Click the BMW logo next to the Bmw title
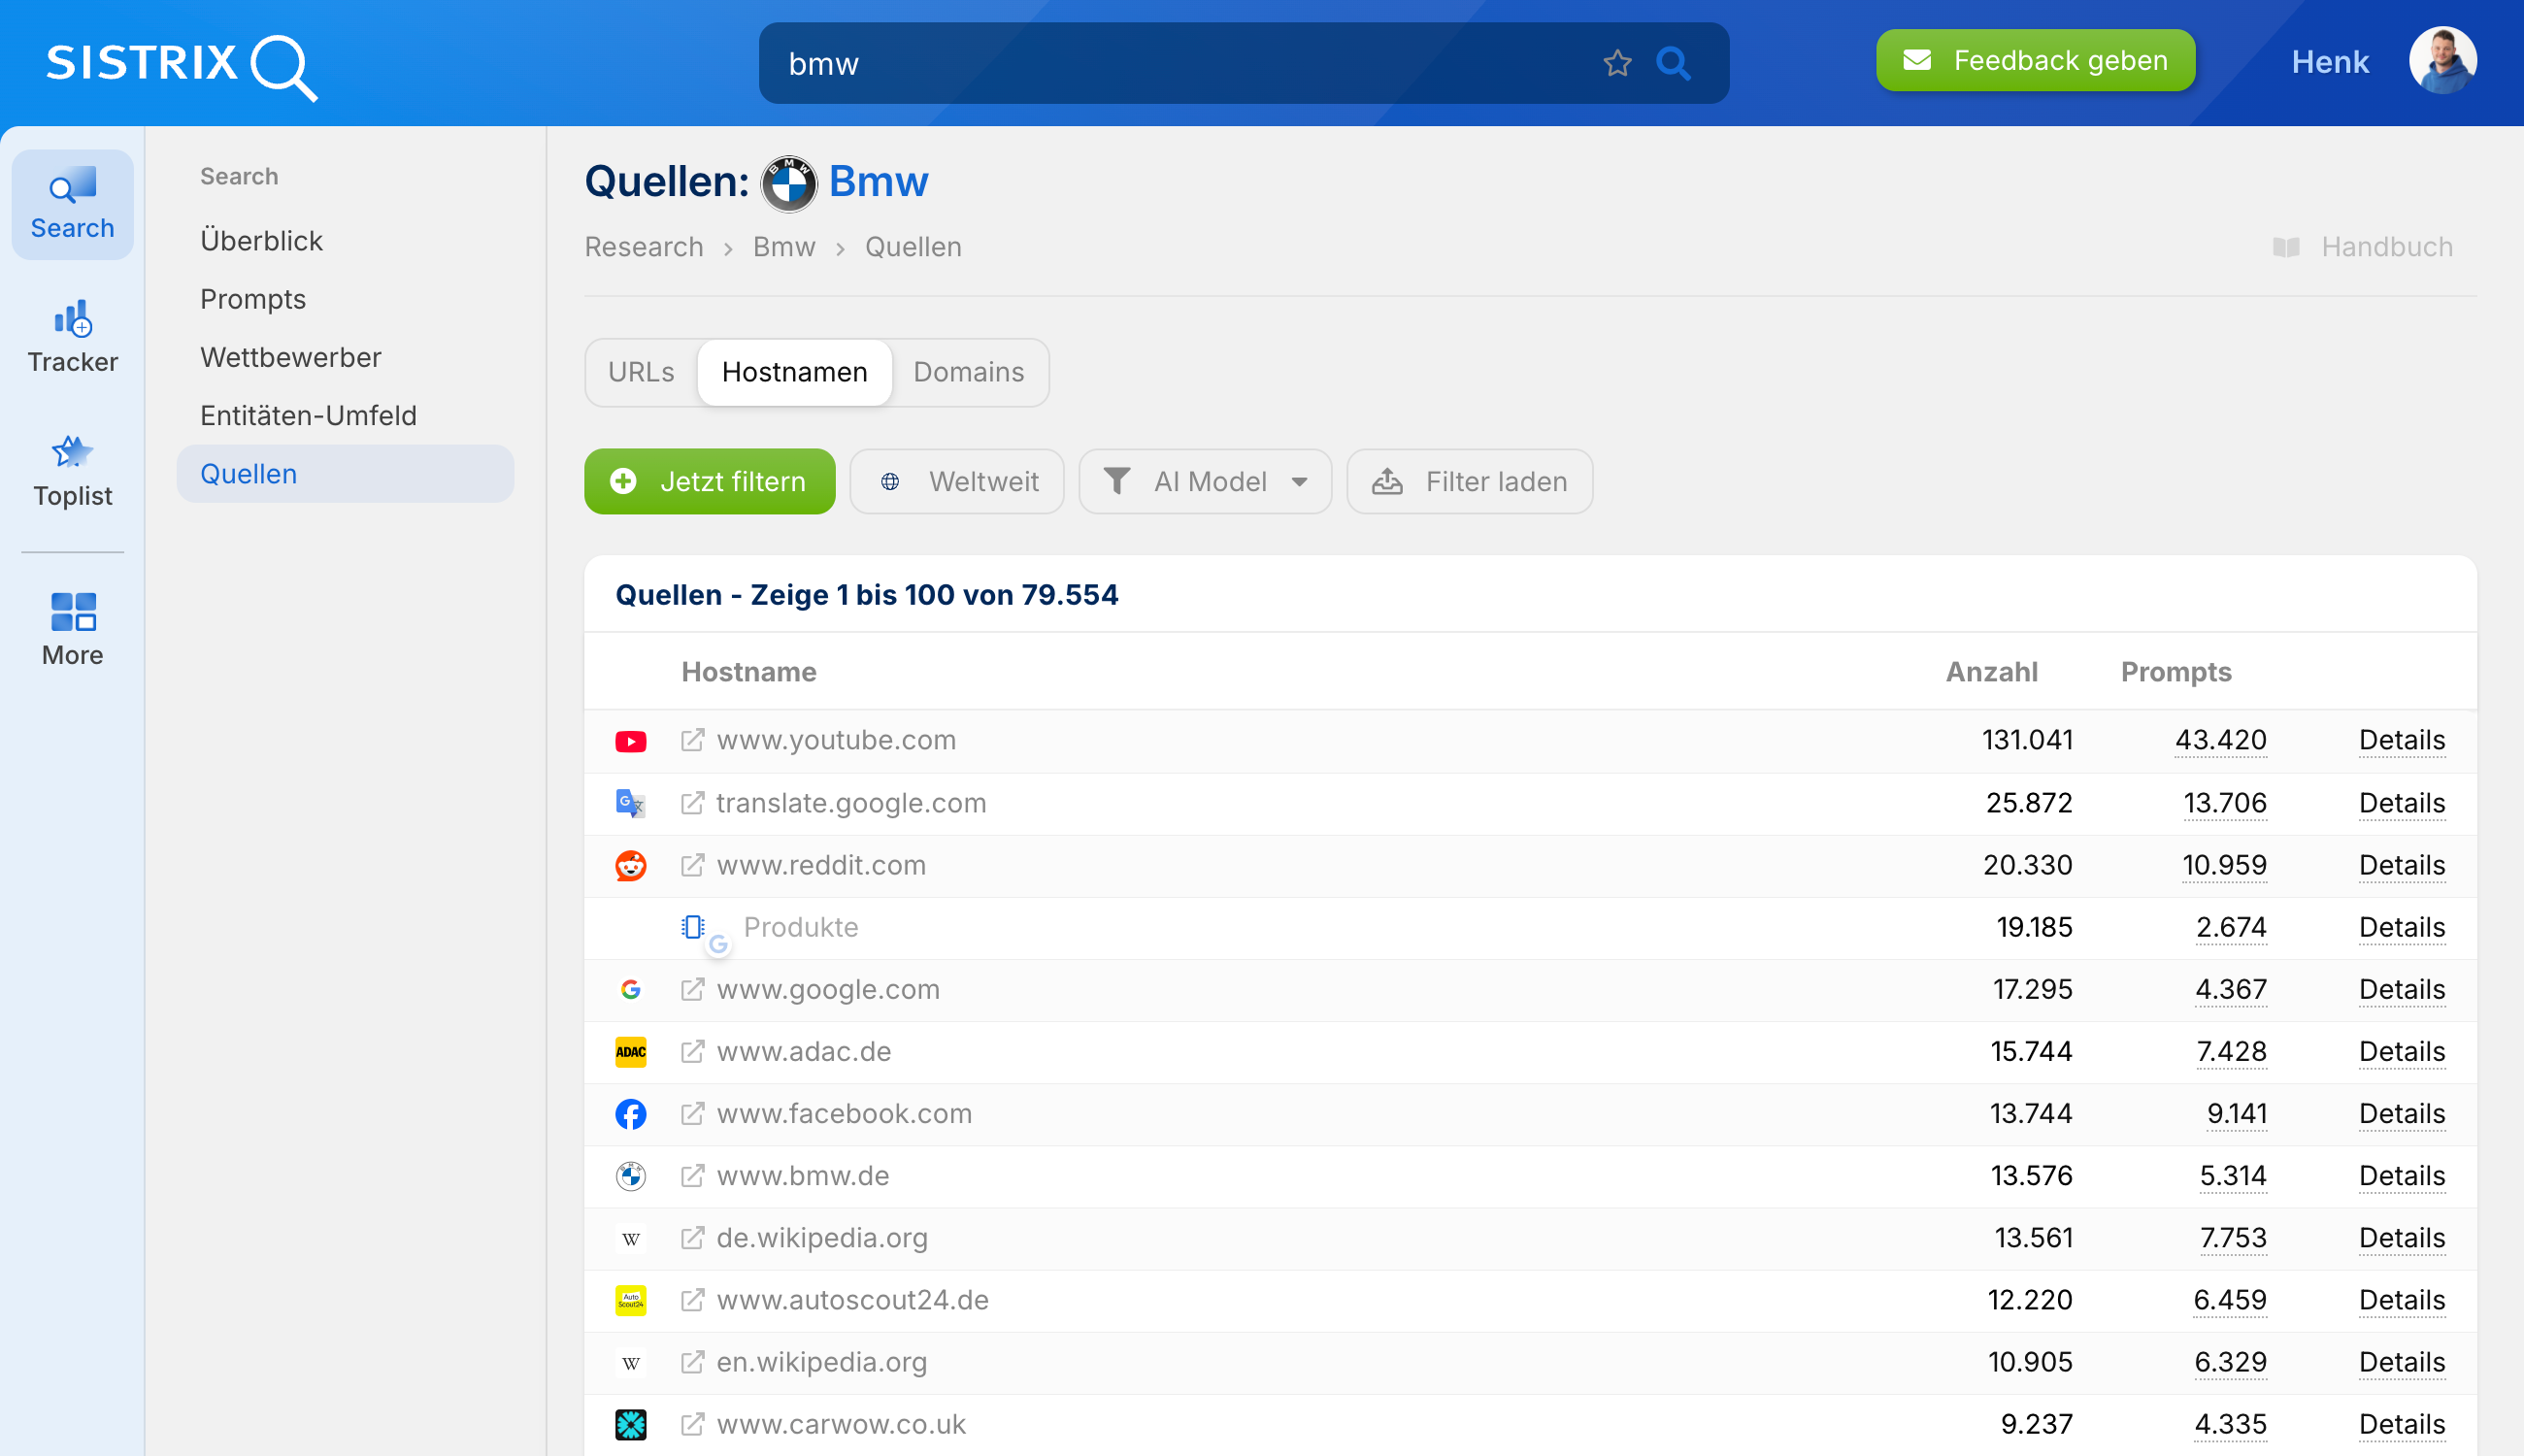Screen dimensions: 2524x1456 (x=789, y=183)
